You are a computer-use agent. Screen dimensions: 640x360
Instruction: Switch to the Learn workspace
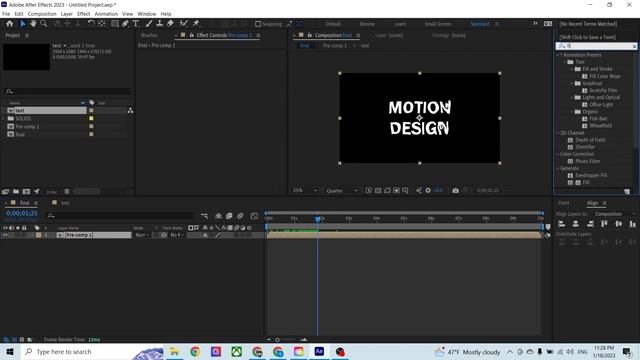(x=400, y=24)
